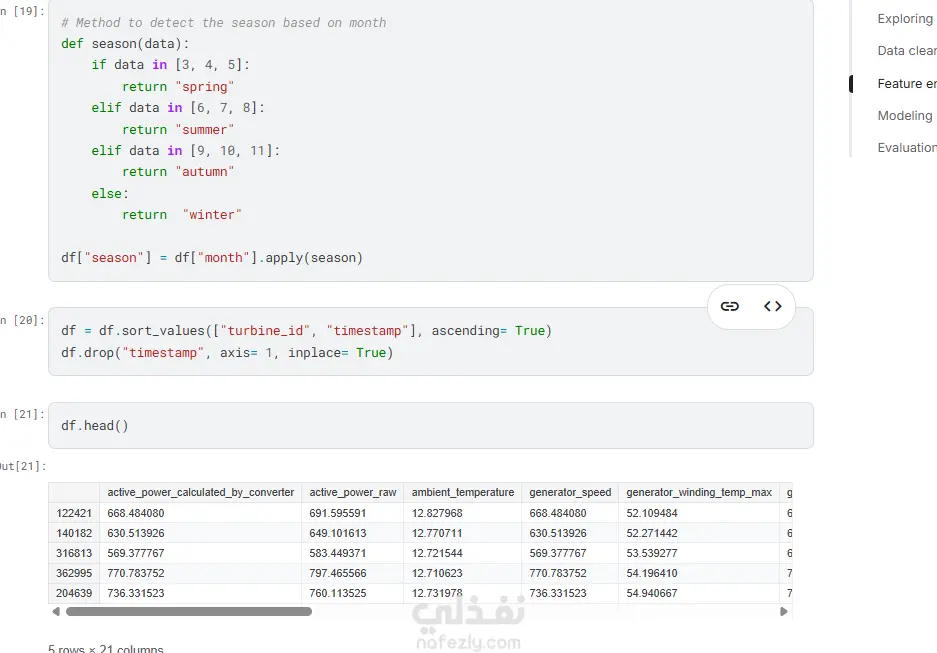This screenshot has width=937, height=653.
Task: Click the 'return "spring"' code line
Action: (178, 87)
